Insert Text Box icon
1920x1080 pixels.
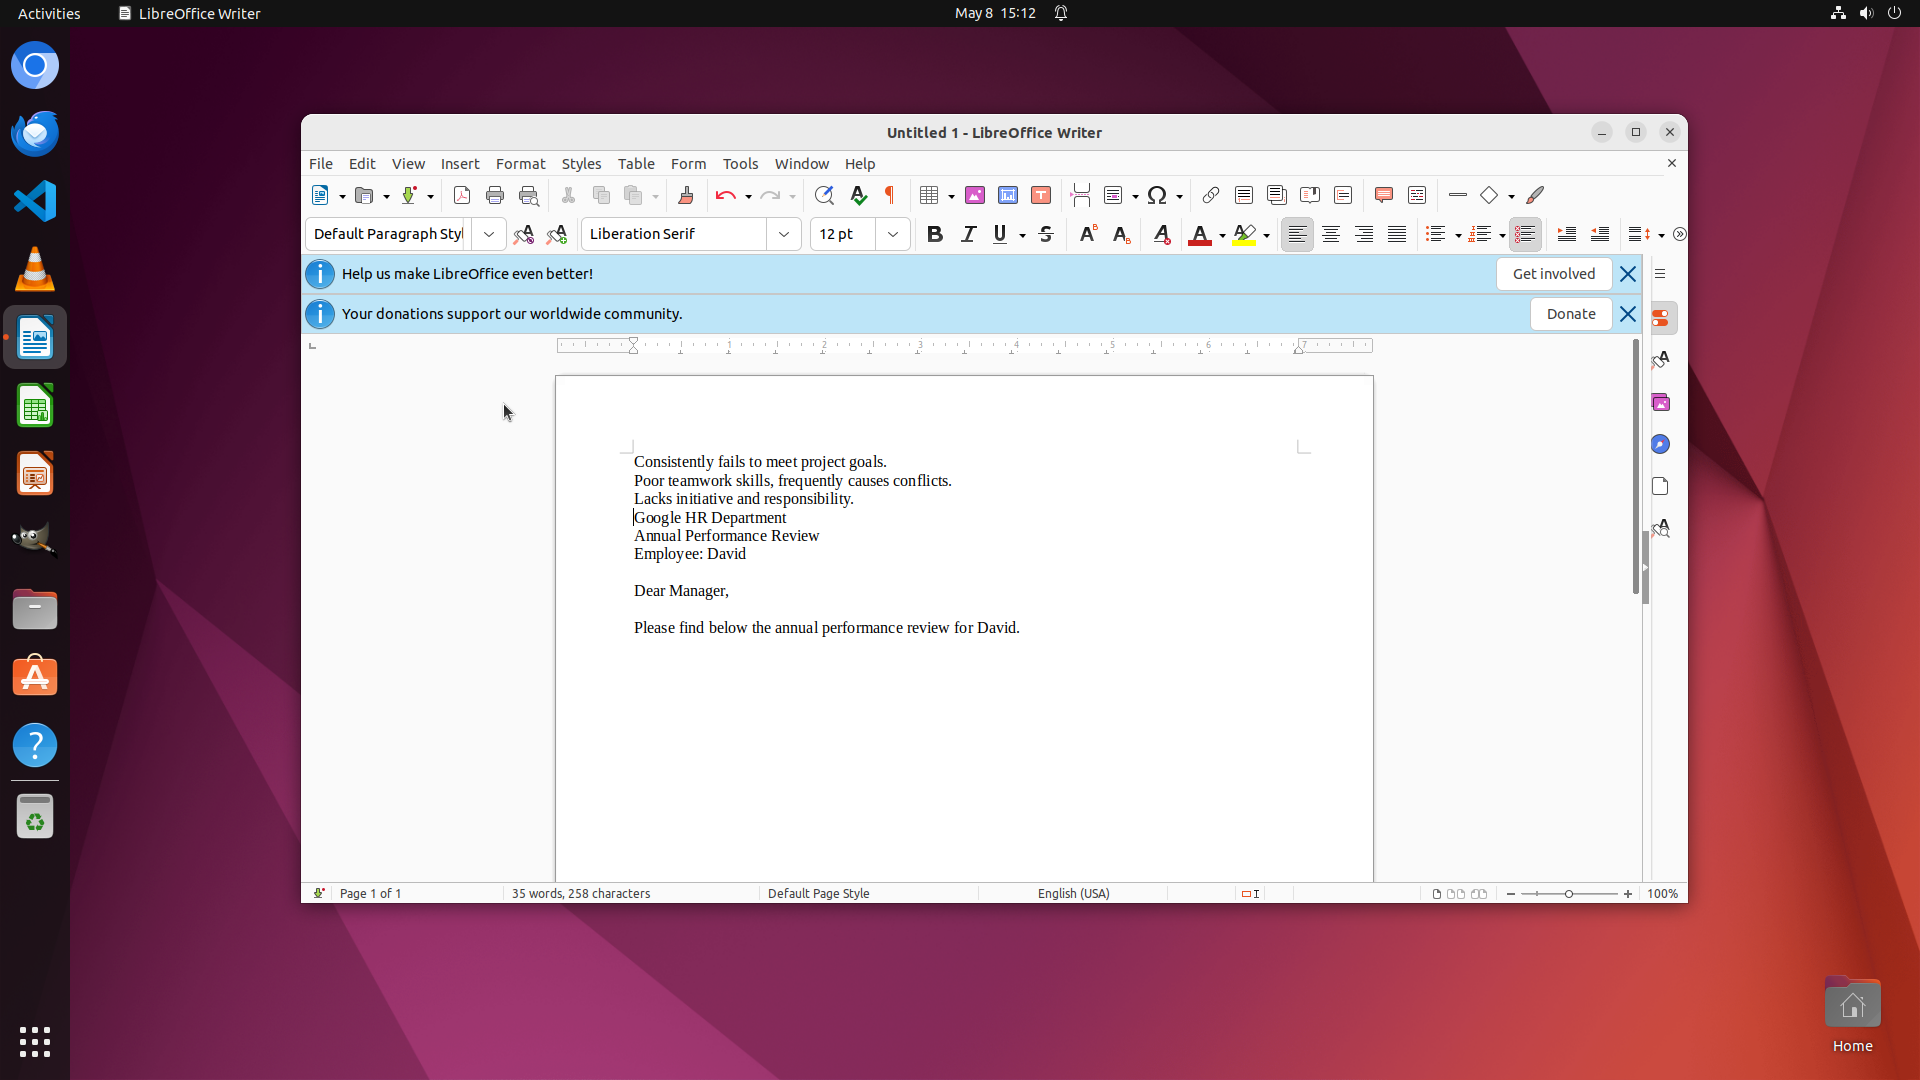[x=1041, y=195]
